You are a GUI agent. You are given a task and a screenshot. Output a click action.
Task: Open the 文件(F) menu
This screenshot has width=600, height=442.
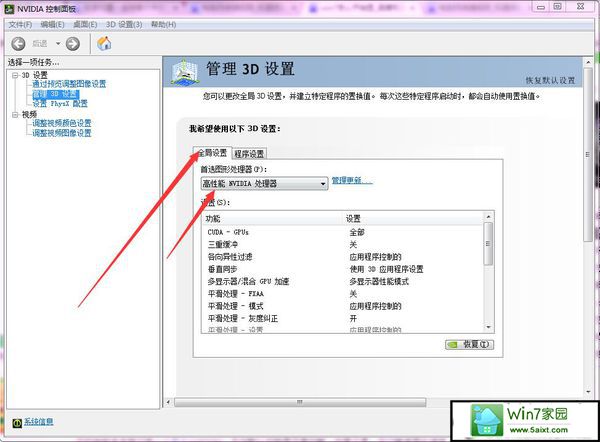pos(20,25)
